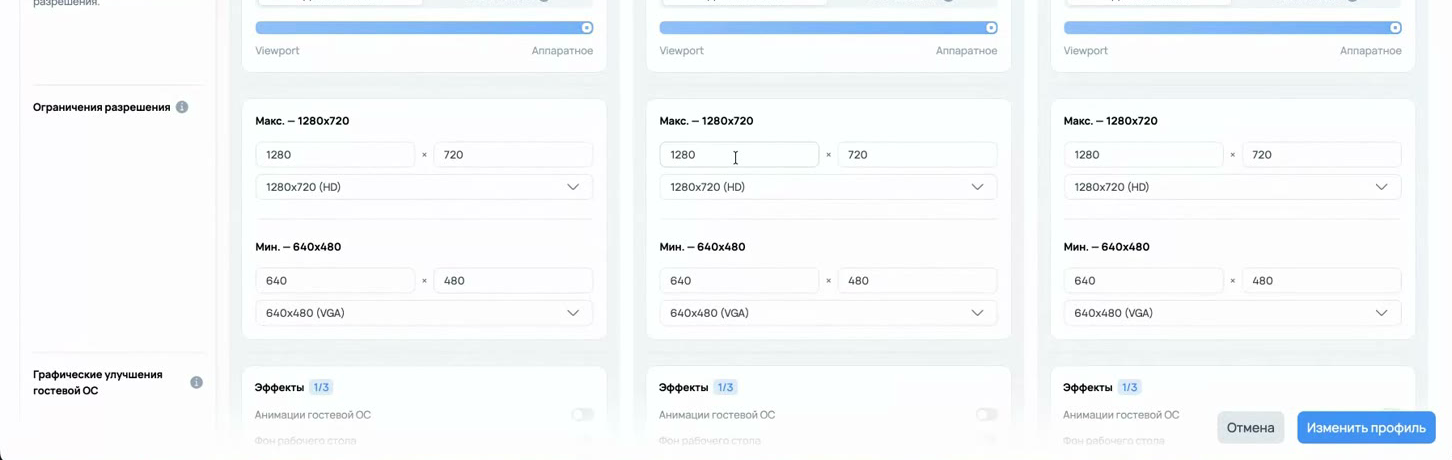Click the Мин. — 640x480 heading in middle column
This screenshot has width=1452, height=460.
pyautogui.click(x=702, y=247)
